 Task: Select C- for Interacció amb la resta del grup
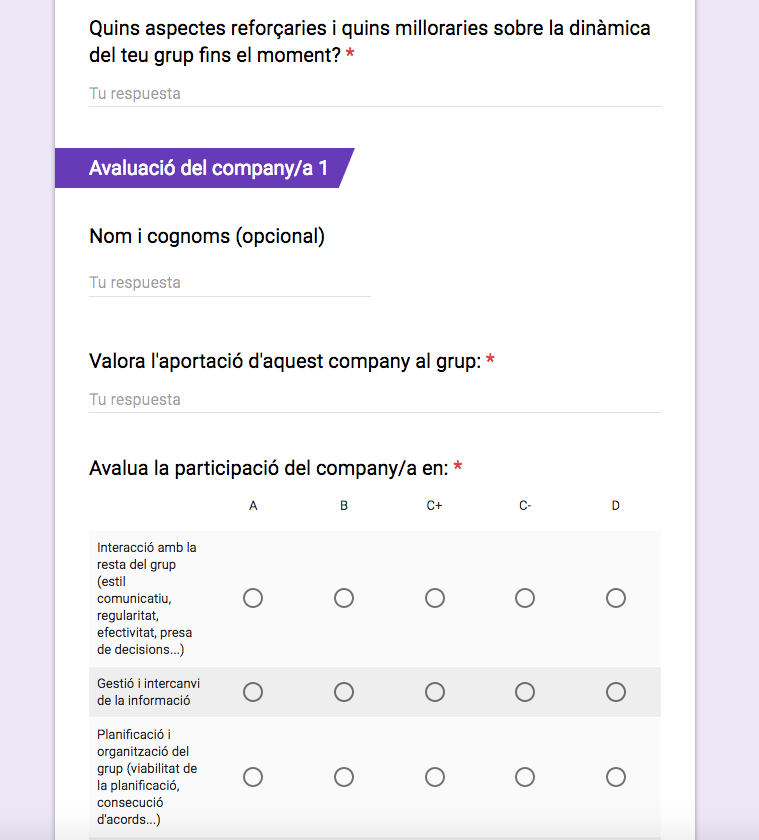[x=525, y=598]
